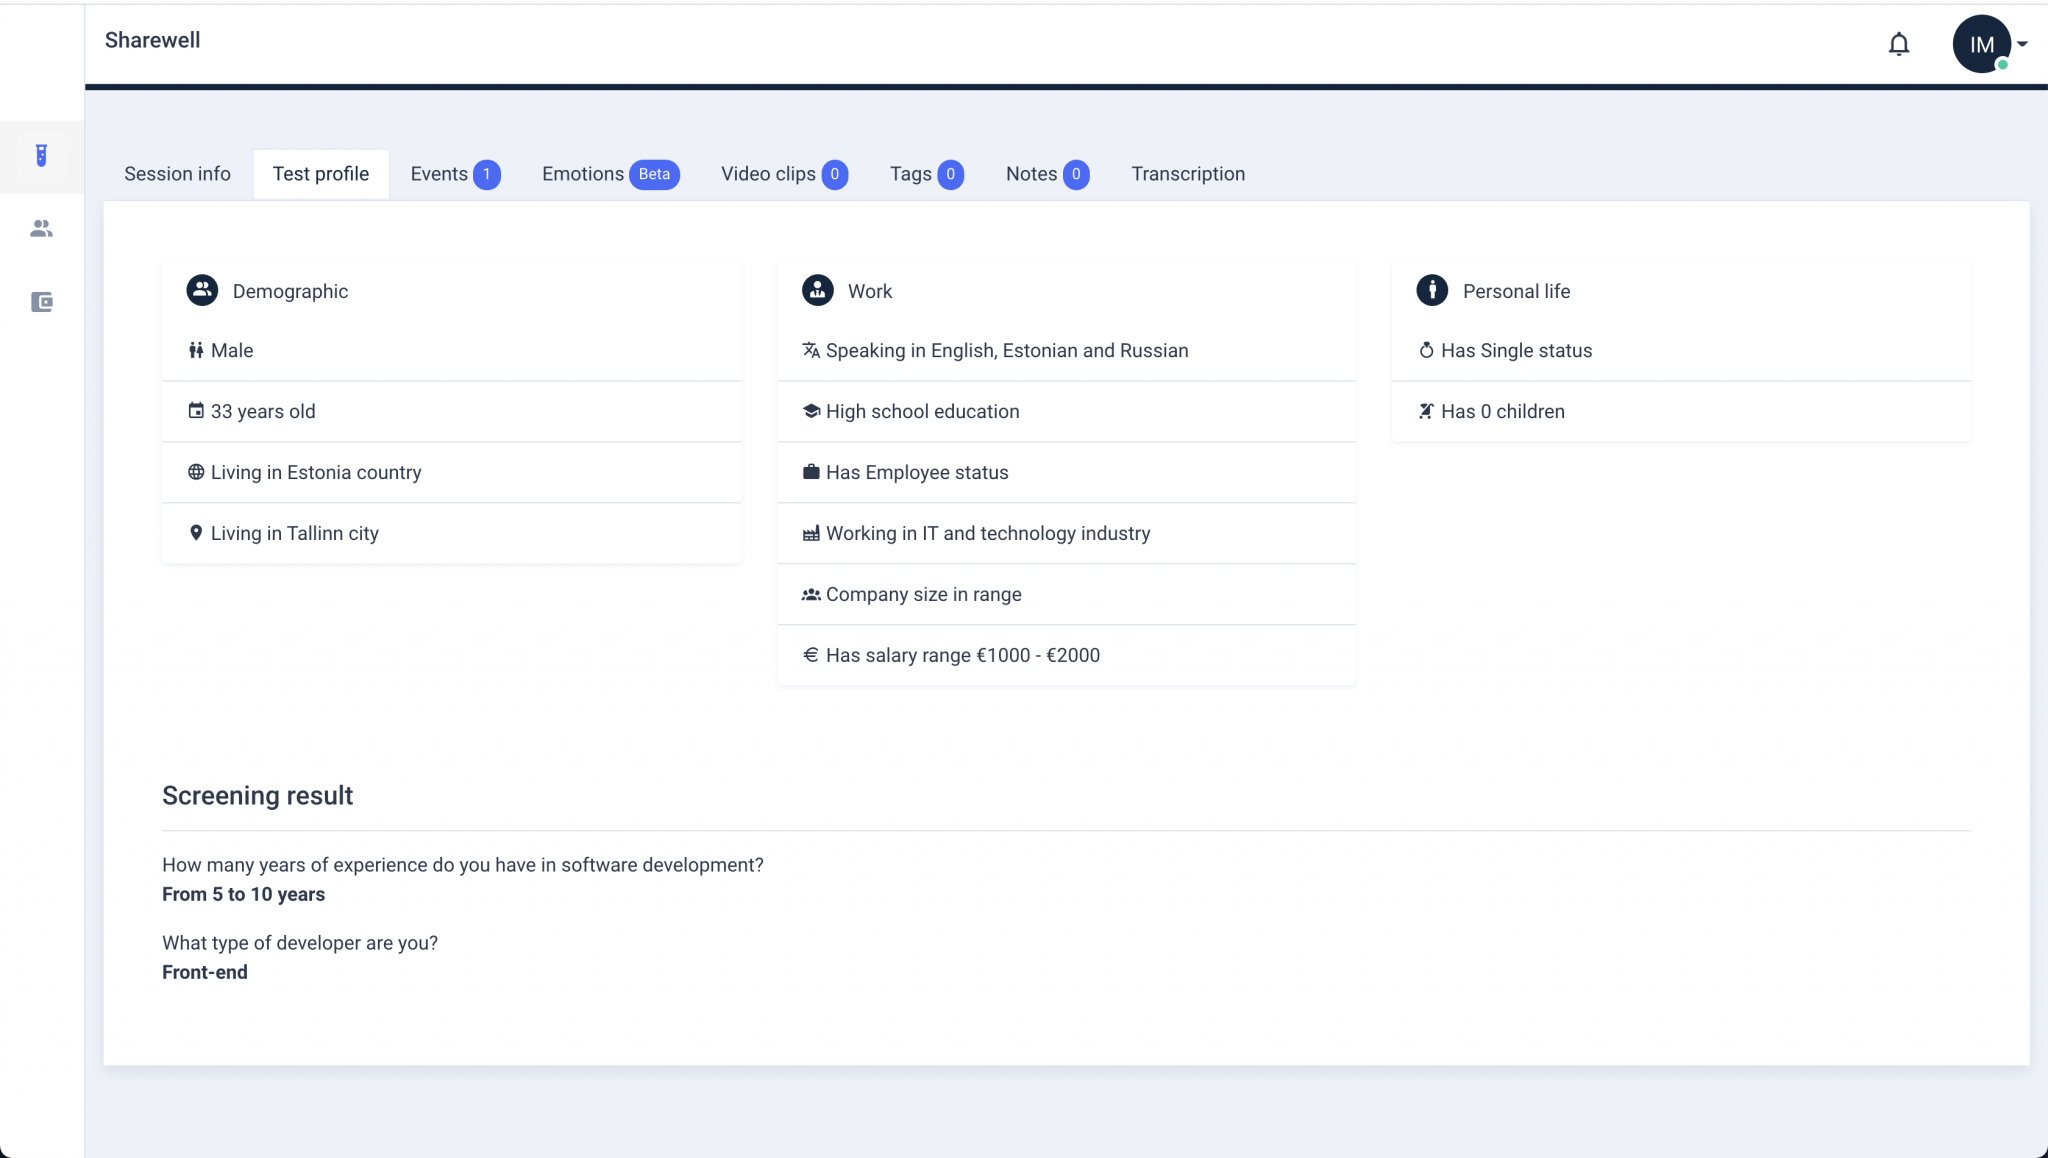Image resolution: width=2048 pixels, height=1158 pixels.
Task: Click the Personal life info icon
Action: click(1431, 290)
